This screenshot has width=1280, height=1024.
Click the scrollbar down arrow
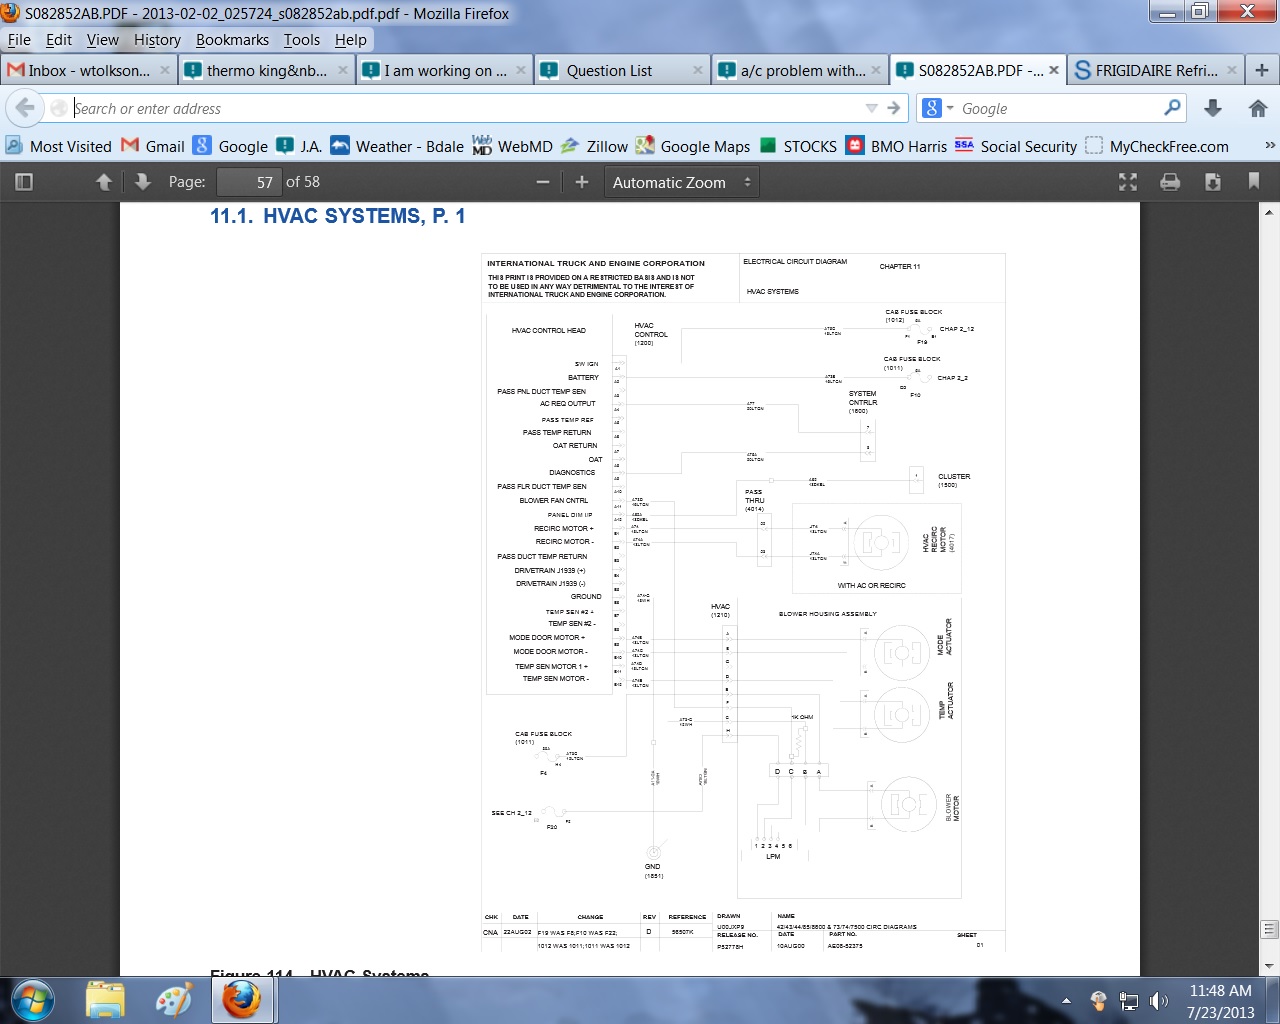pyautogui.click(x=1270, y=966)
